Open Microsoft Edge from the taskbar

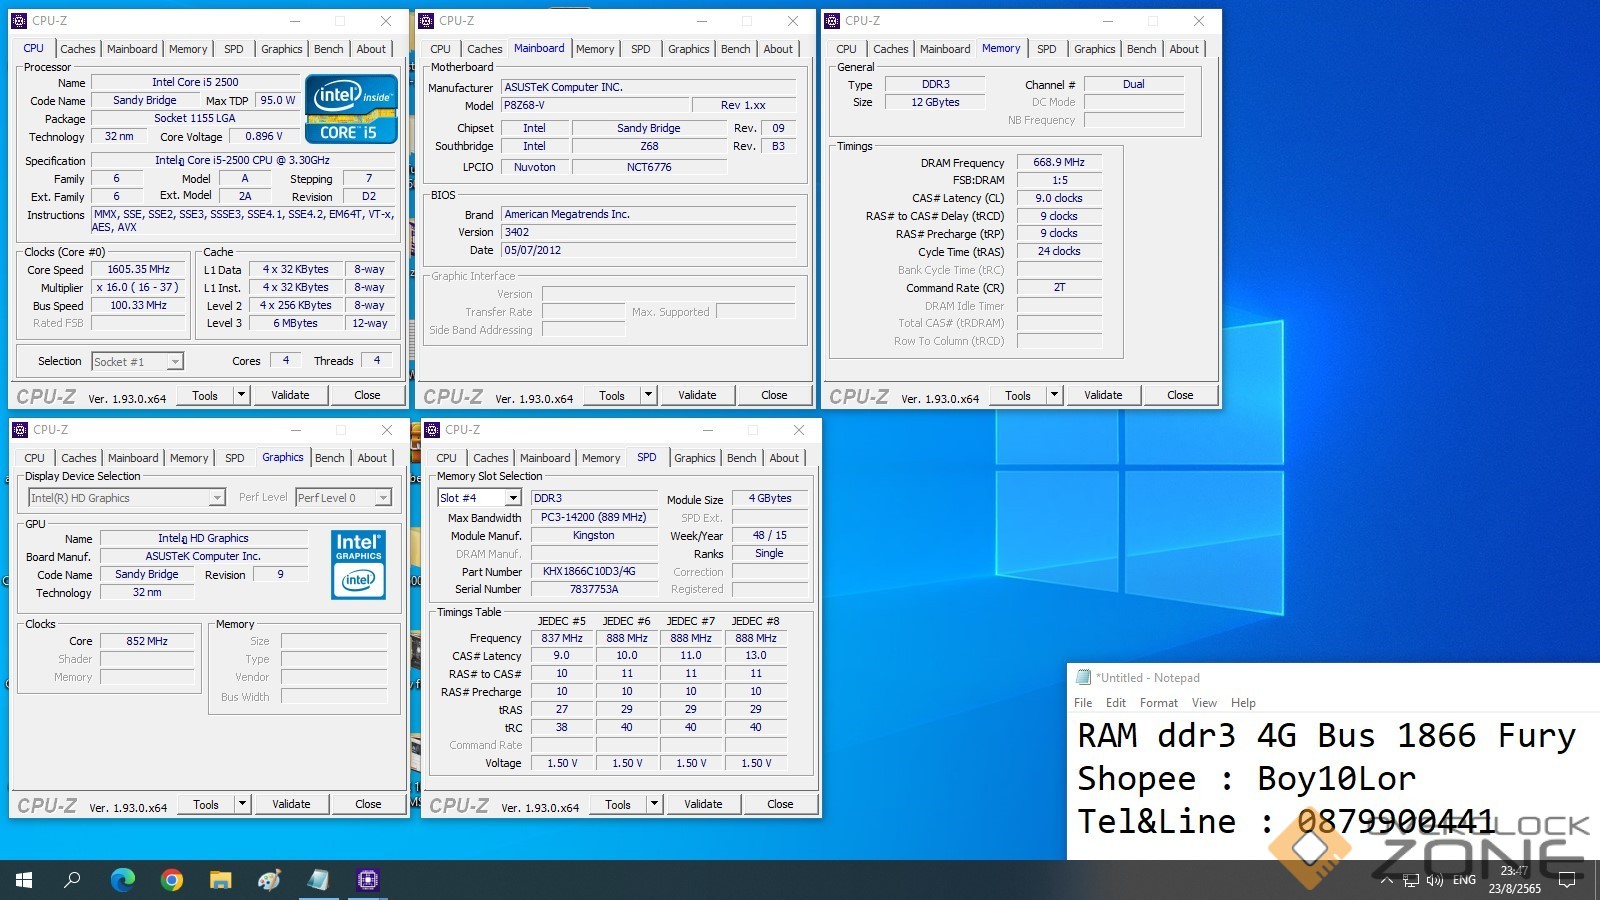(122, 880)
